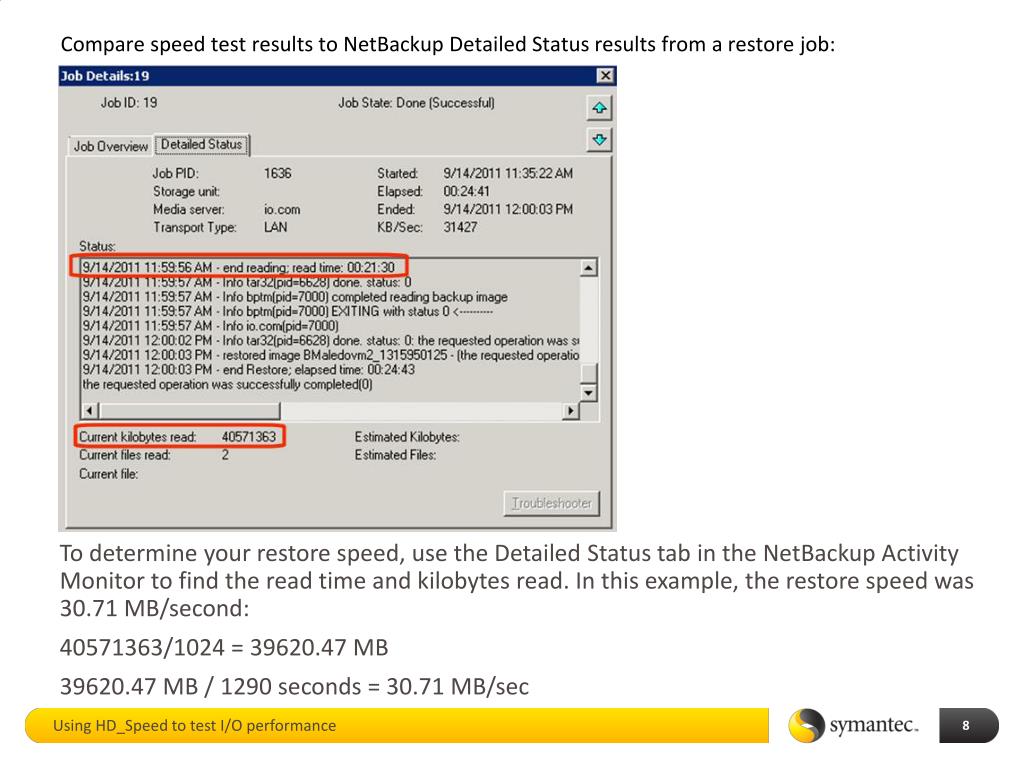Select the 'restored image BMaledovm2_1315950125' line
The width and height of the screenshot is (1024, 768).
tap(330, 355)
